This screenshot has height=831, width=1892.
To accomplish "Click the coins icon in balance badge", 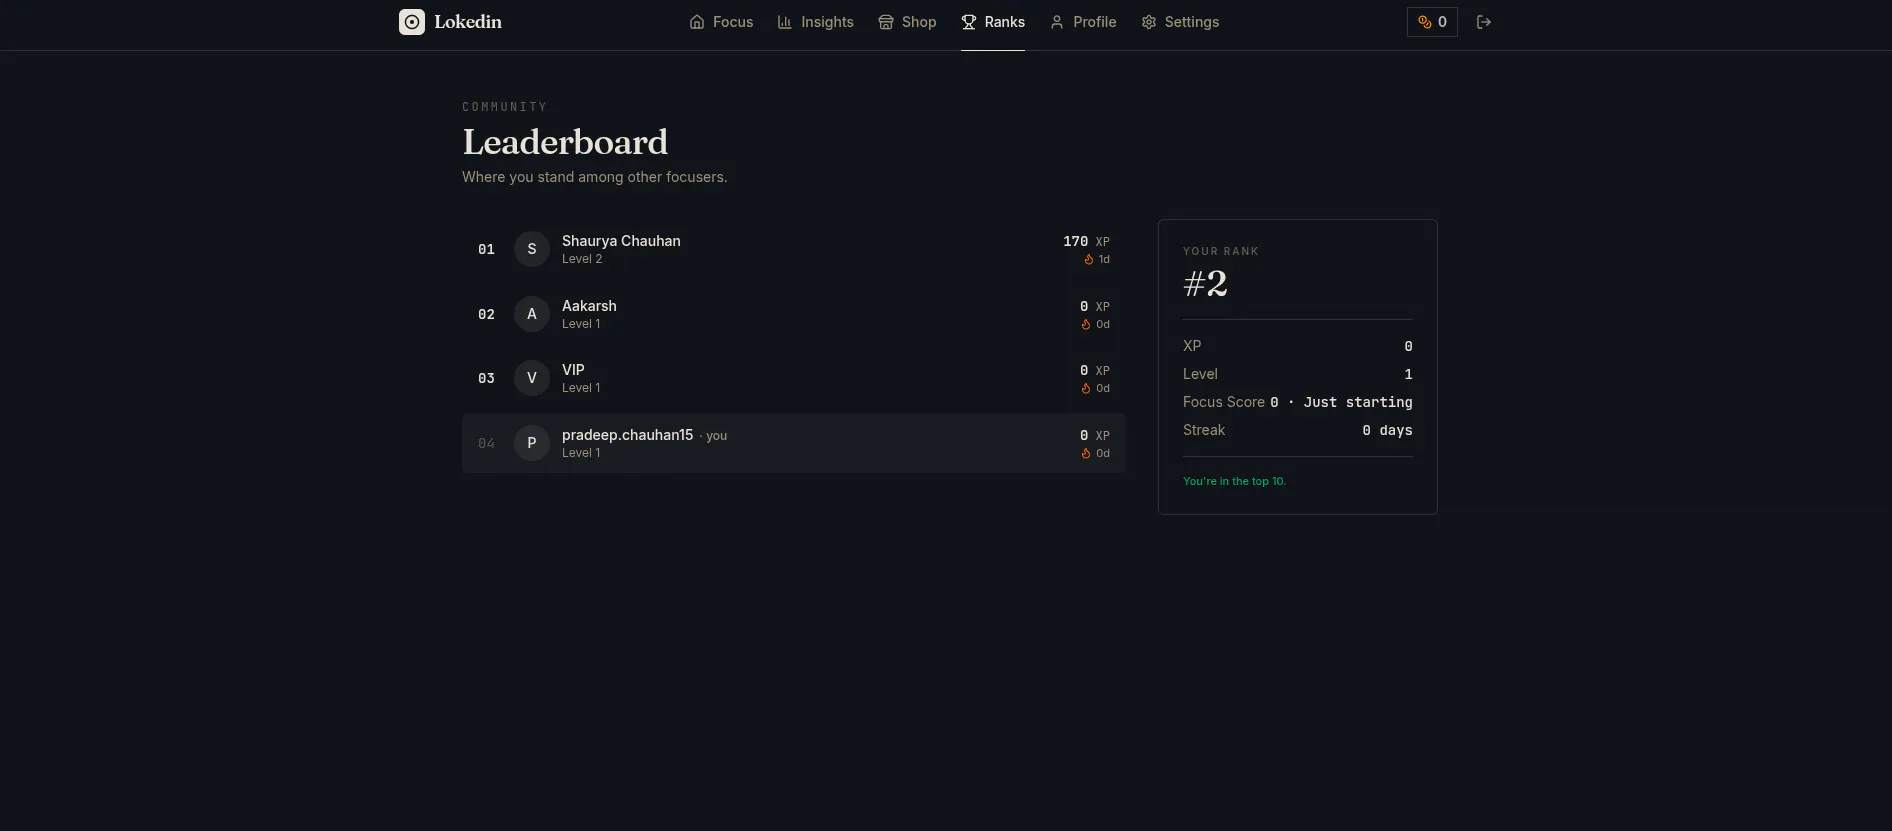I will pos(1425,22).
